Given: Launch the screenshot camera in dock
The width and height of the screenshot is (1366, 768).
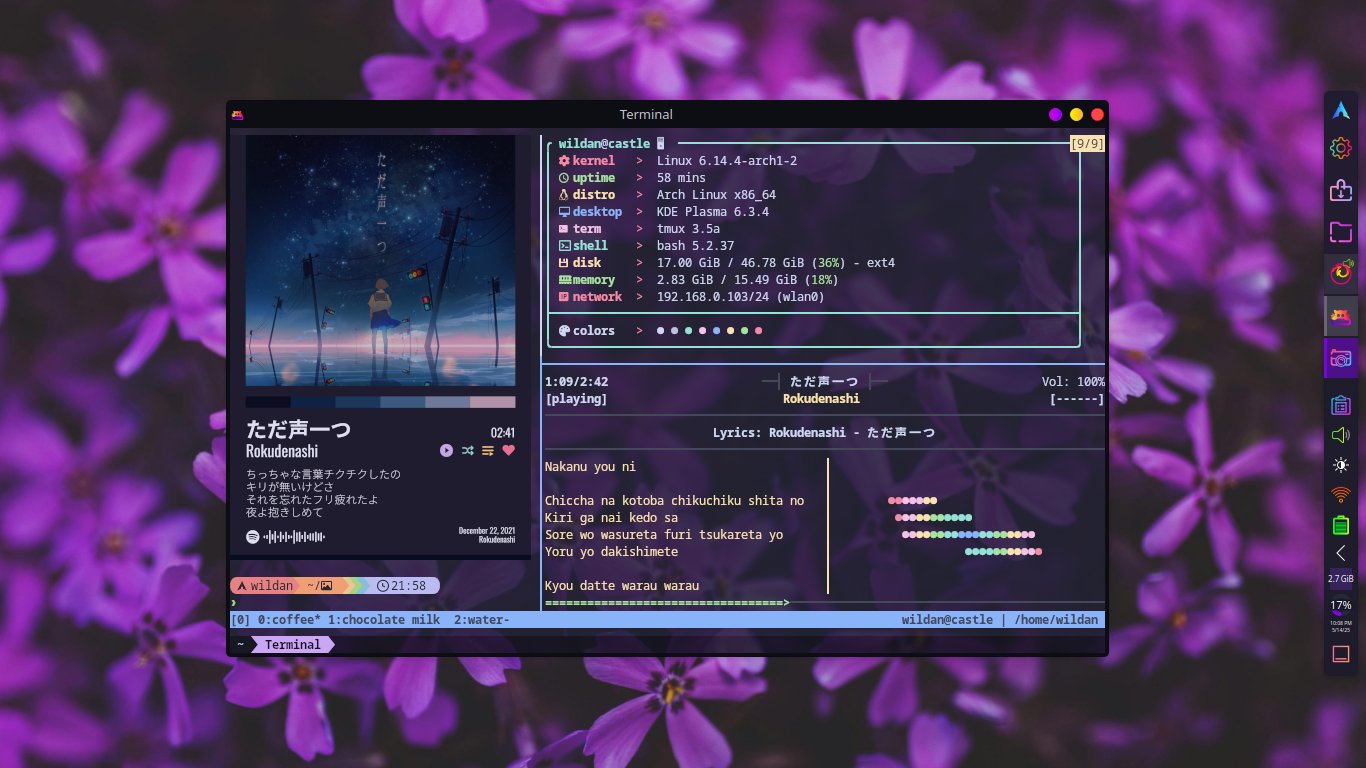Looking at the screenshot, I should tap(1340, 358).
